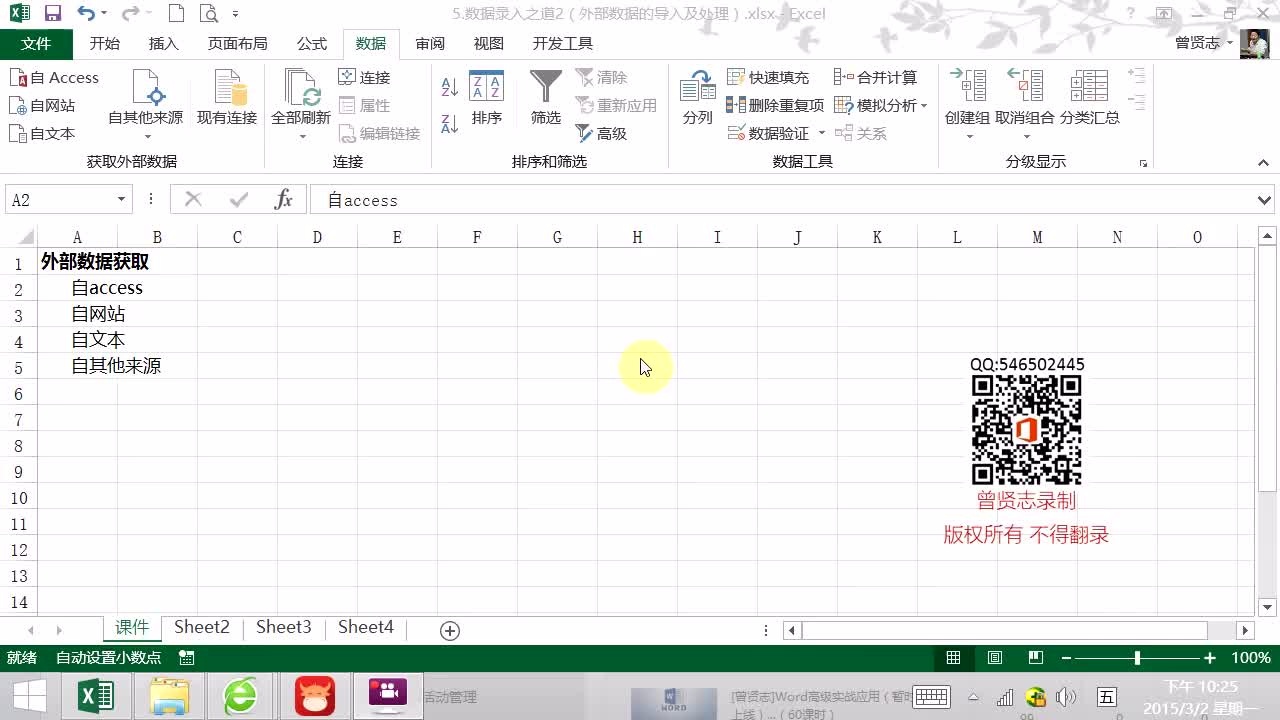Switch to Insert (插入) tab
Screen dimensions: 1280x720
pos(163,44)
